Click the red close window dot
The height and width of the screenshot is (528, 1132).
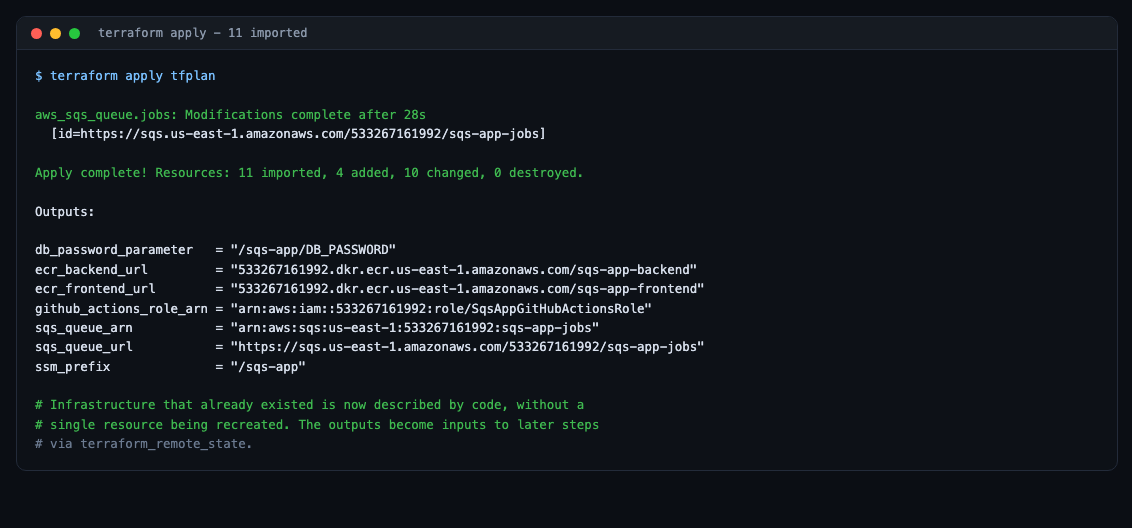(36, 33)
